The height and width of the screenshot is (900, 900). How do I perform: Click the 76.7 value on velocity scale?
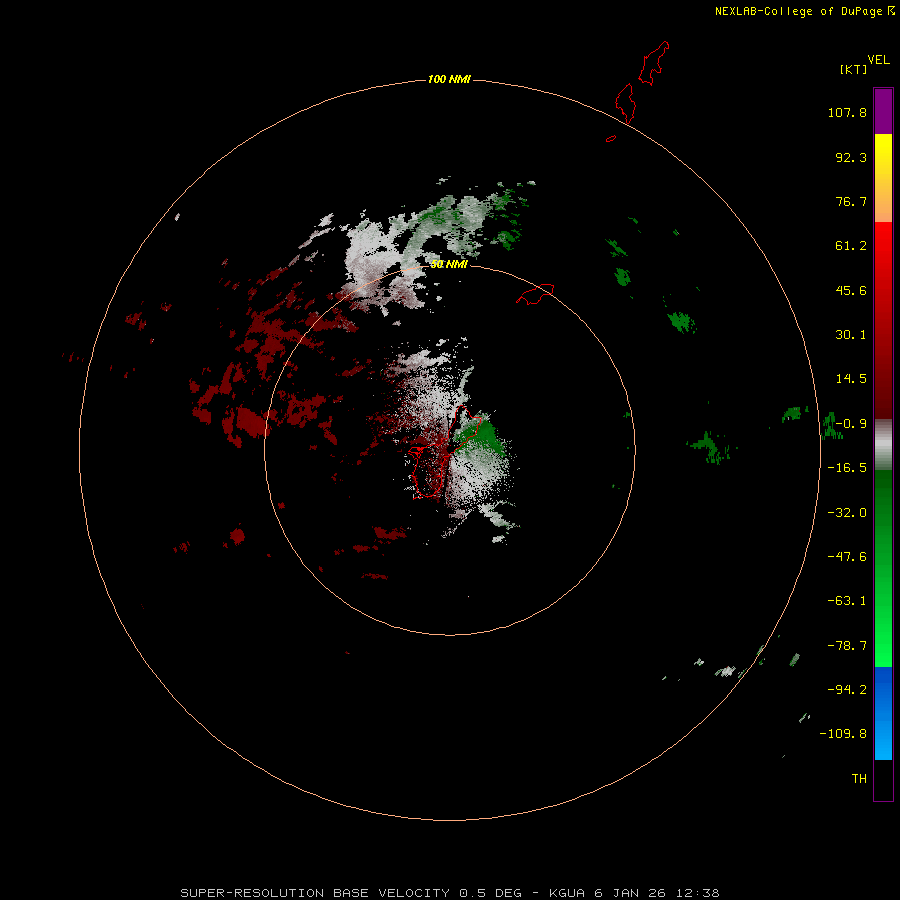click(x=851, y=201)
